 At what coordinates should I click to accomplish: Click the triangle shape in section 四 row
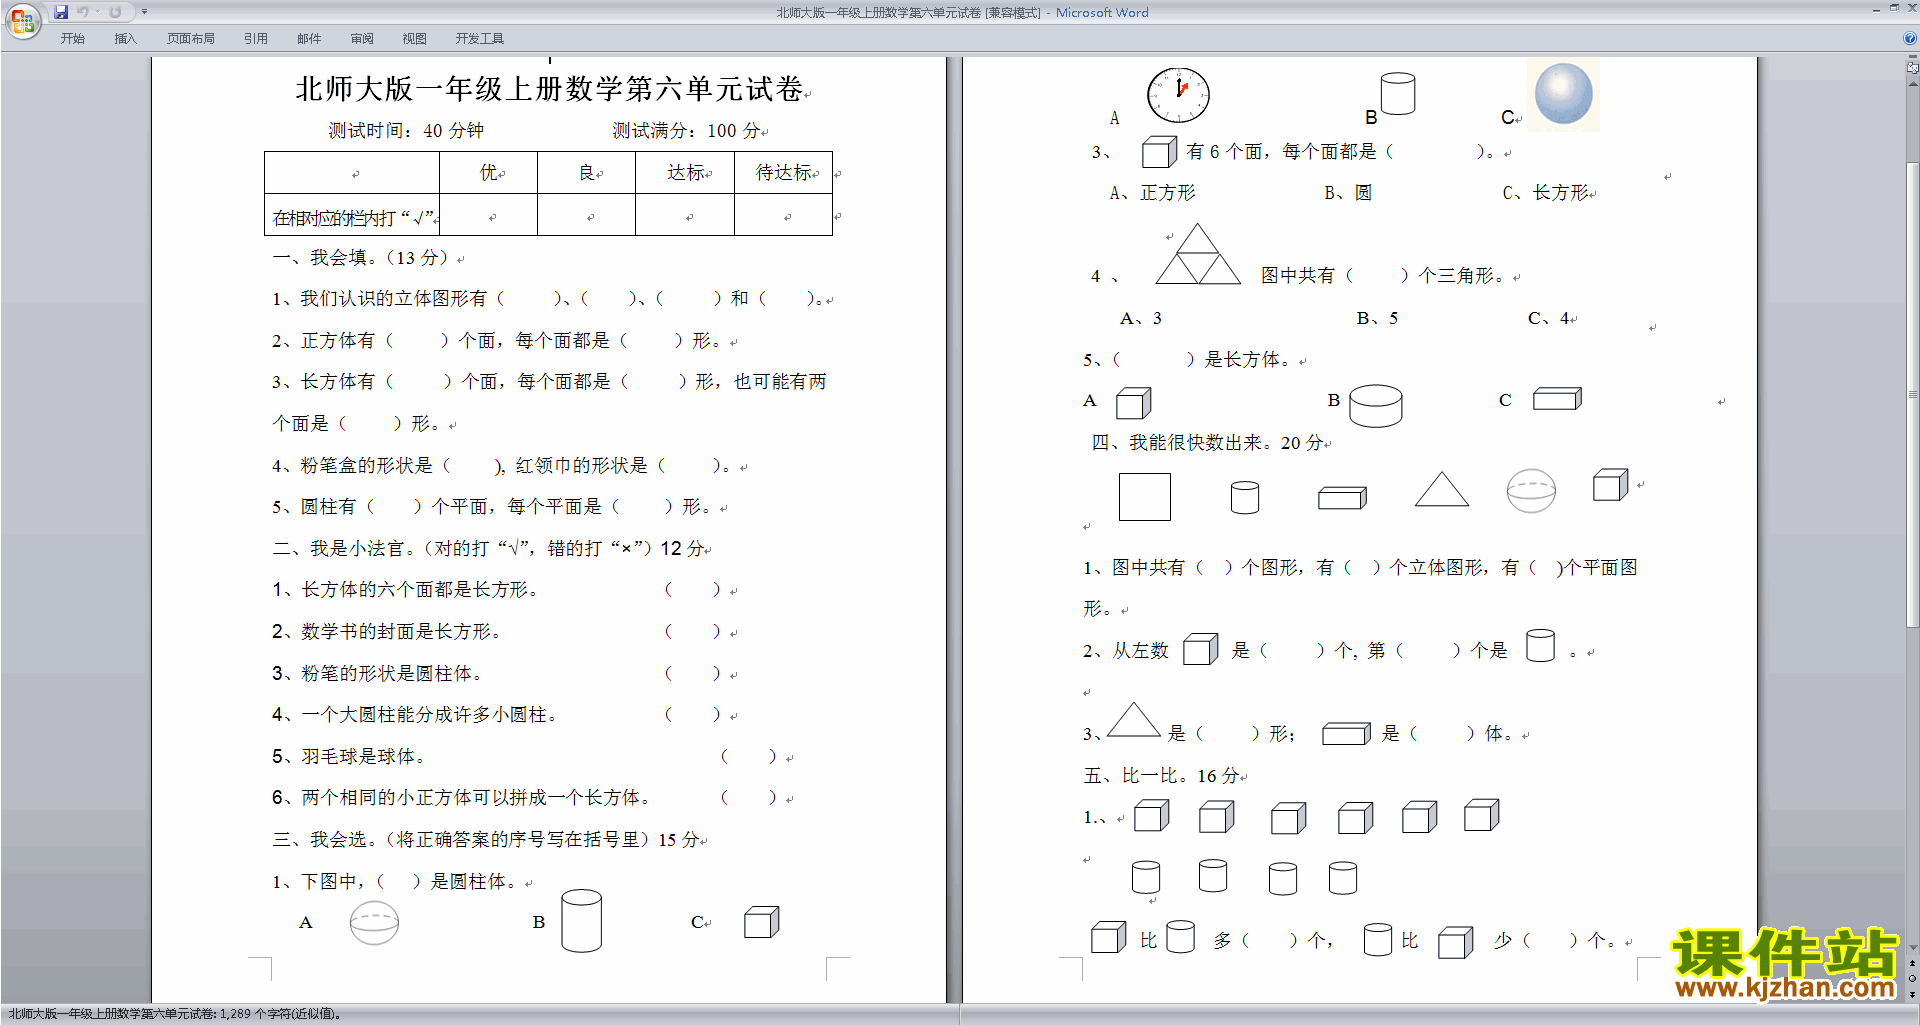click(x=1441, y=489)
